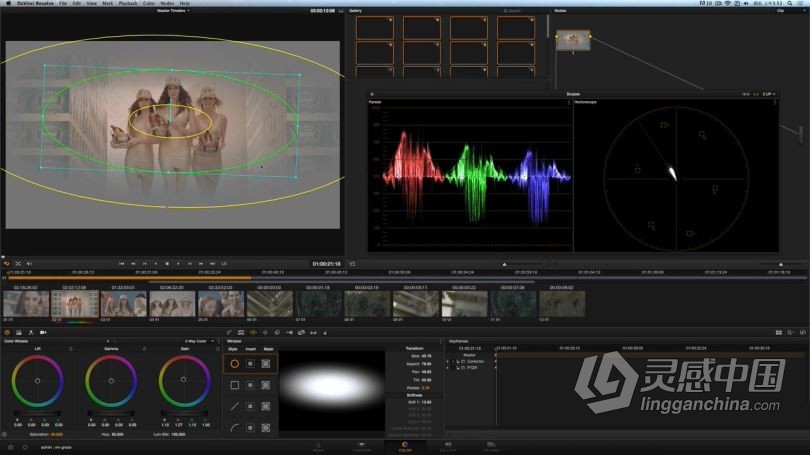Click the Gain color wheel center

tap(183, 380)
